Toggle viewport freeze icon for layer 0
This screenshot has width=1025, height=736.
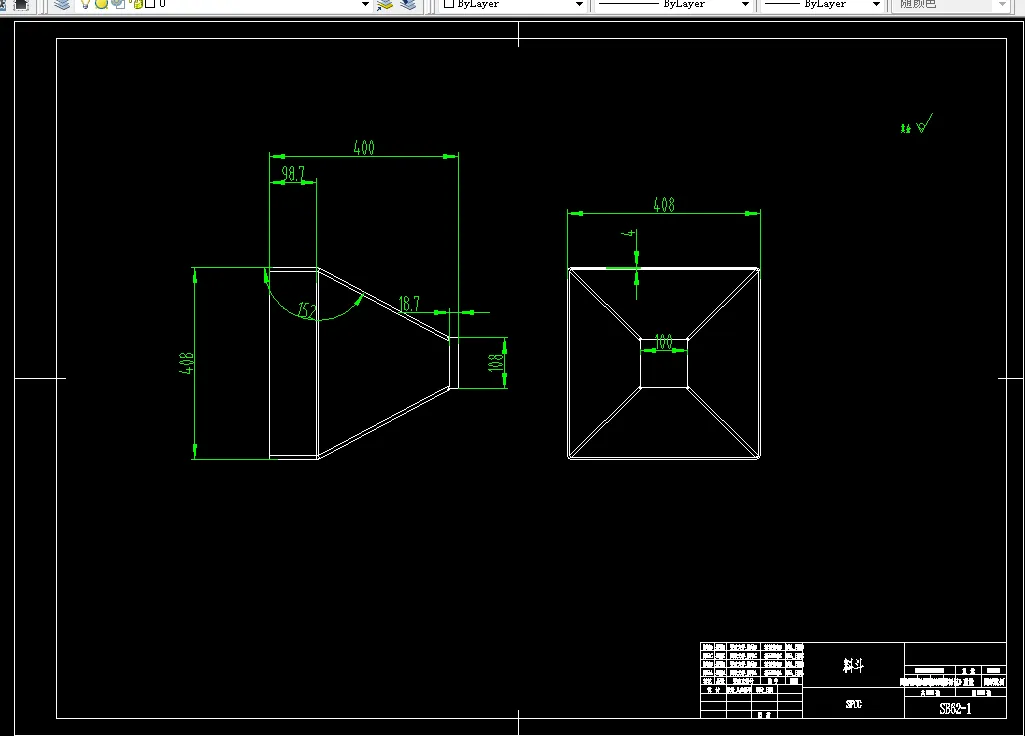click(118, 5)
